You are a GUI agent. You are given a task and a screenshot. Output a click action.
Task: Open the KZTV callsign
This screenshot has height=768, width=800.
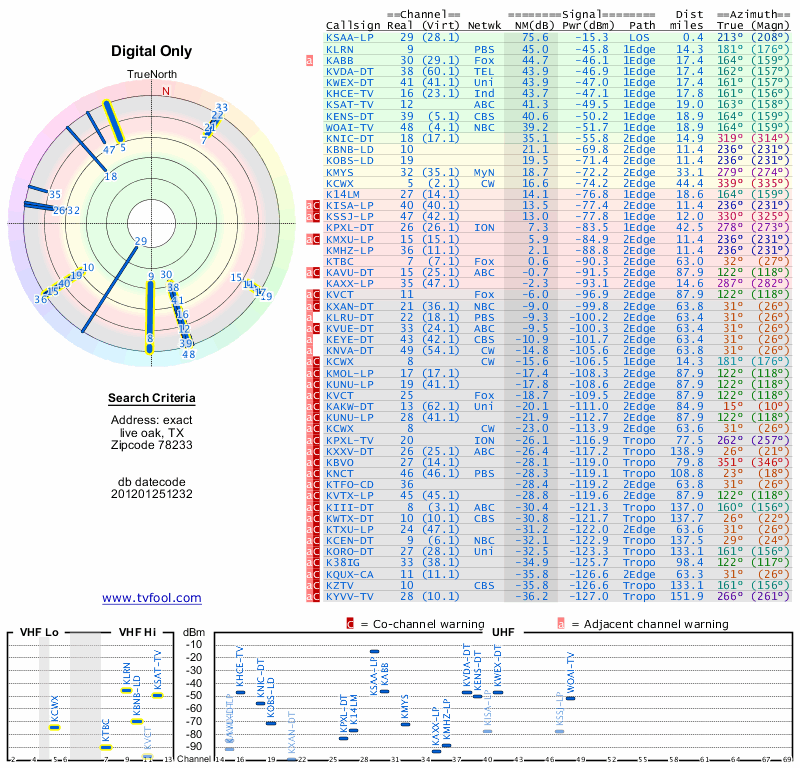340,585
